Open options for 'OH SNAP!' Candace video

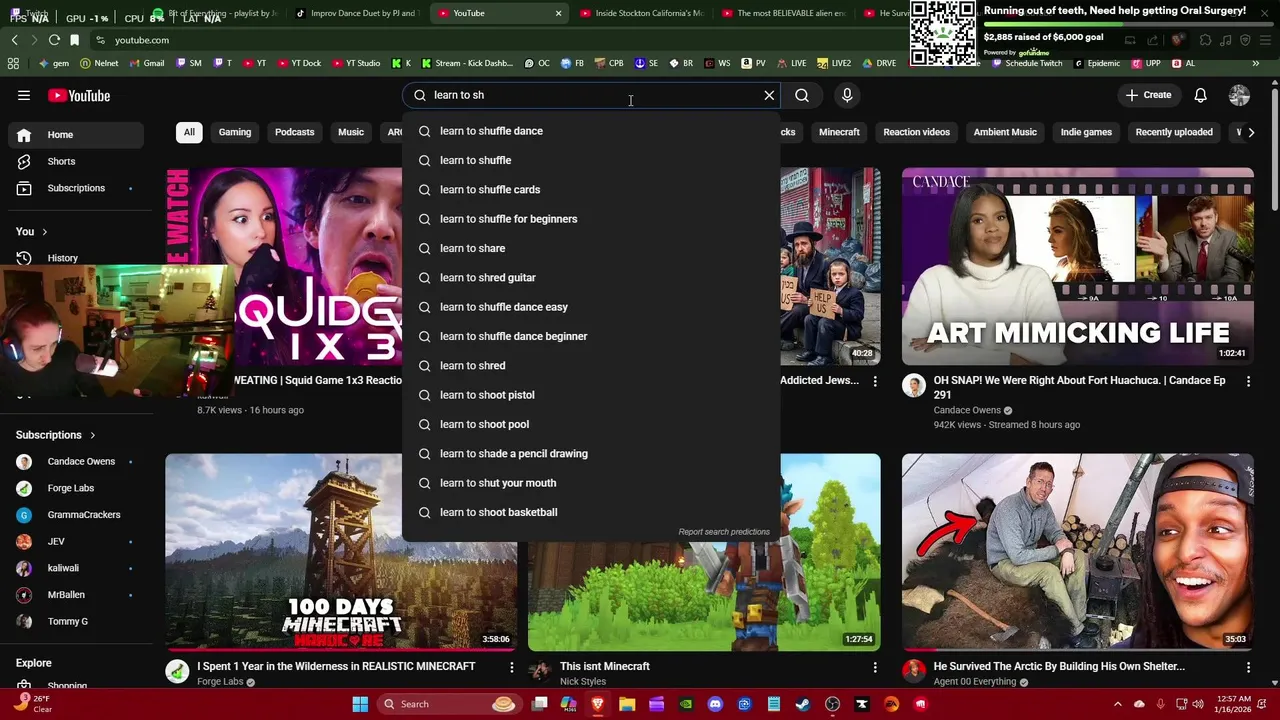[1248, 381]
